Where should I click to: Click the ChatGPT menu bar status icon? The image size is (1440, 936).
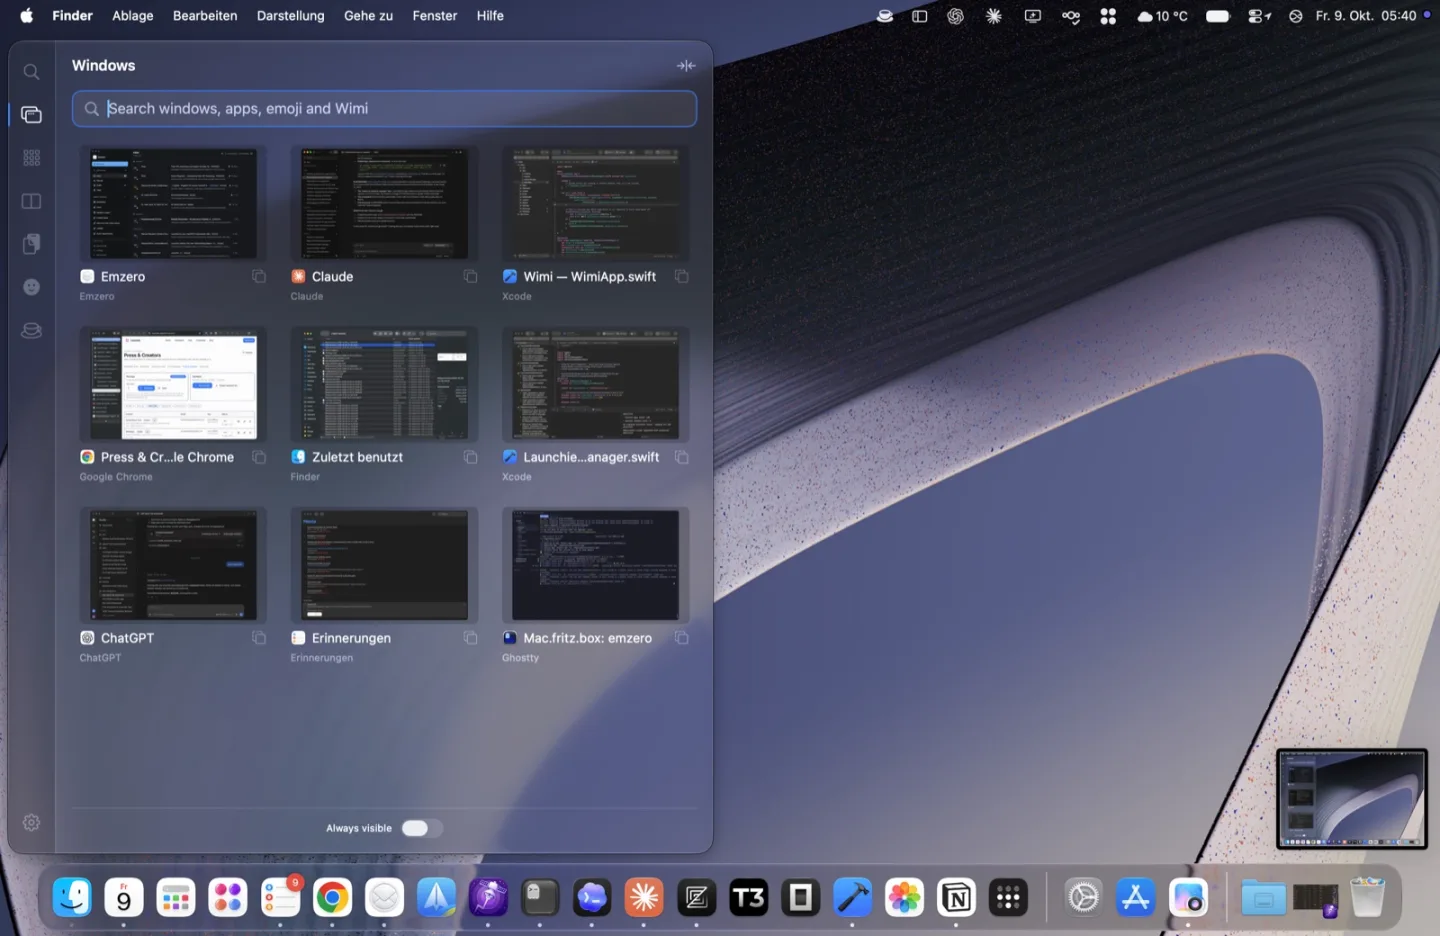coord(955,16)
